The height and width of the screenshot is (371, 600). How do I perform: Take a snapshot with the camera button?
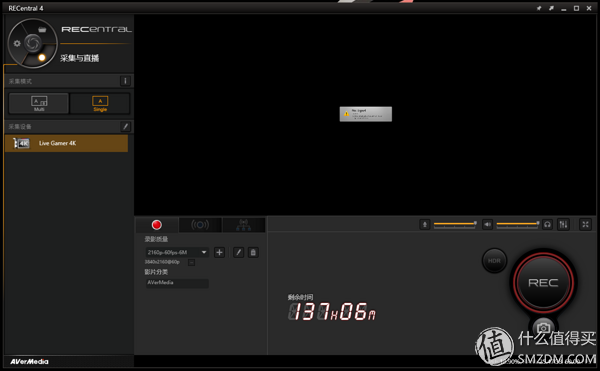click(543, 328)
